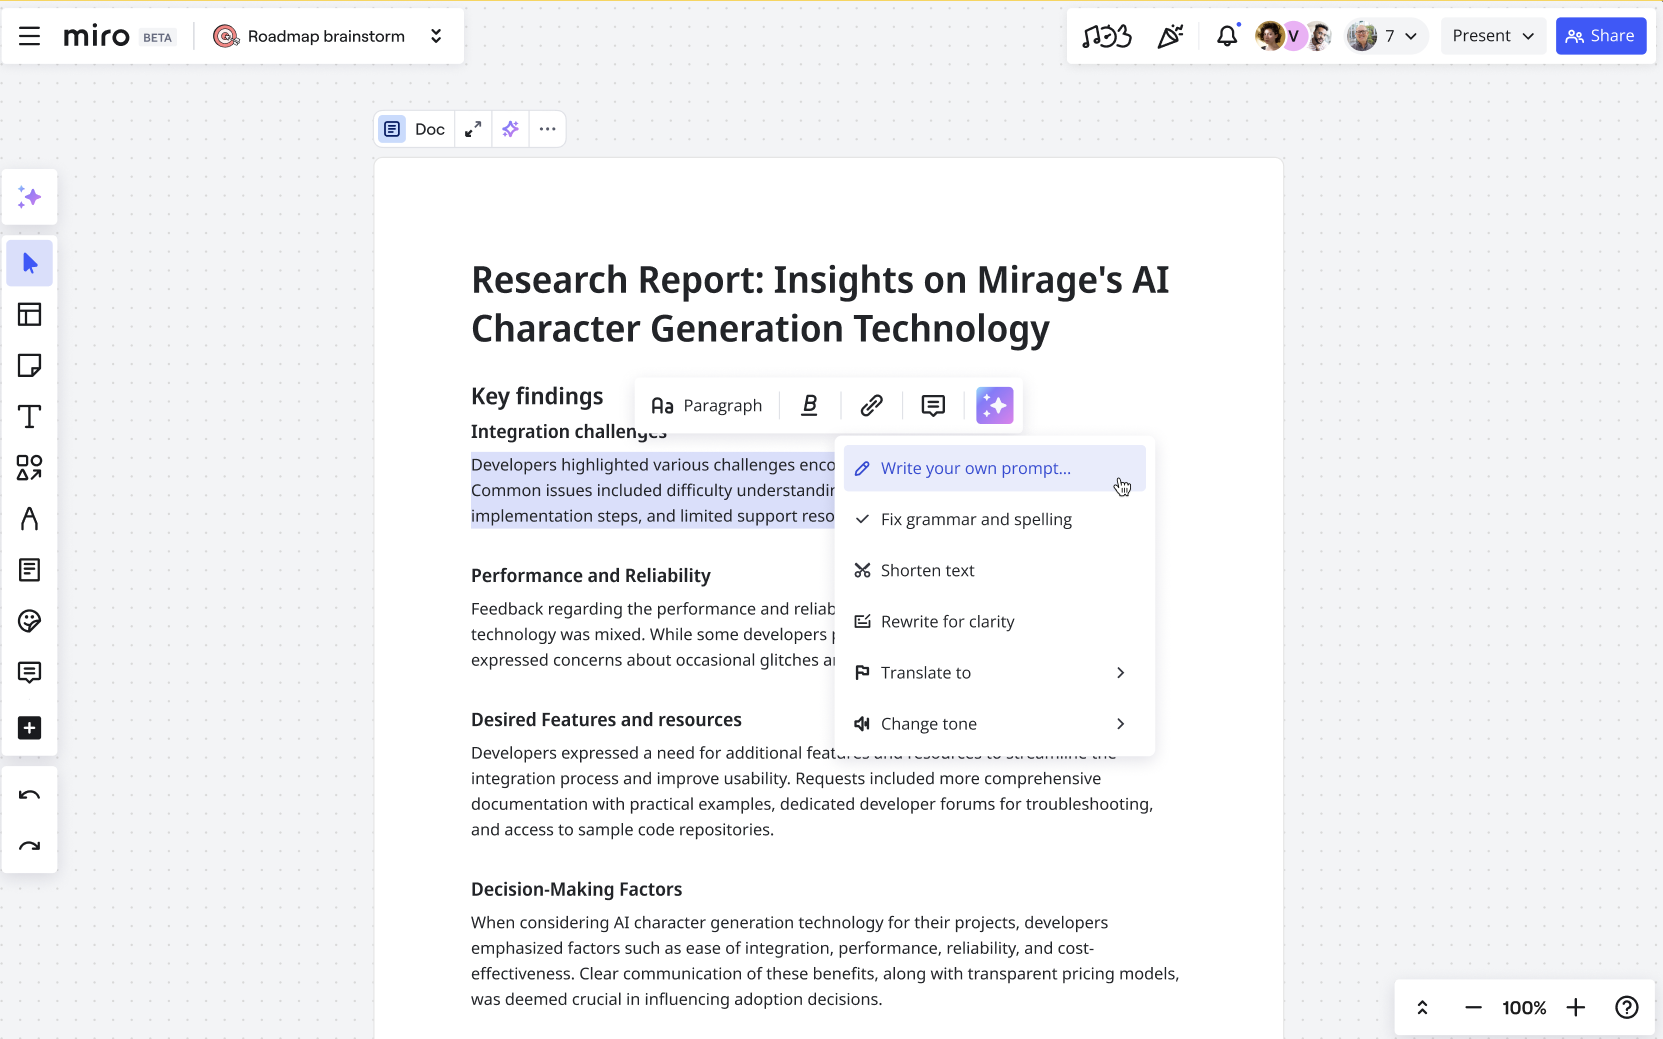Open the notifications bell

click(x=1226, y=36)
